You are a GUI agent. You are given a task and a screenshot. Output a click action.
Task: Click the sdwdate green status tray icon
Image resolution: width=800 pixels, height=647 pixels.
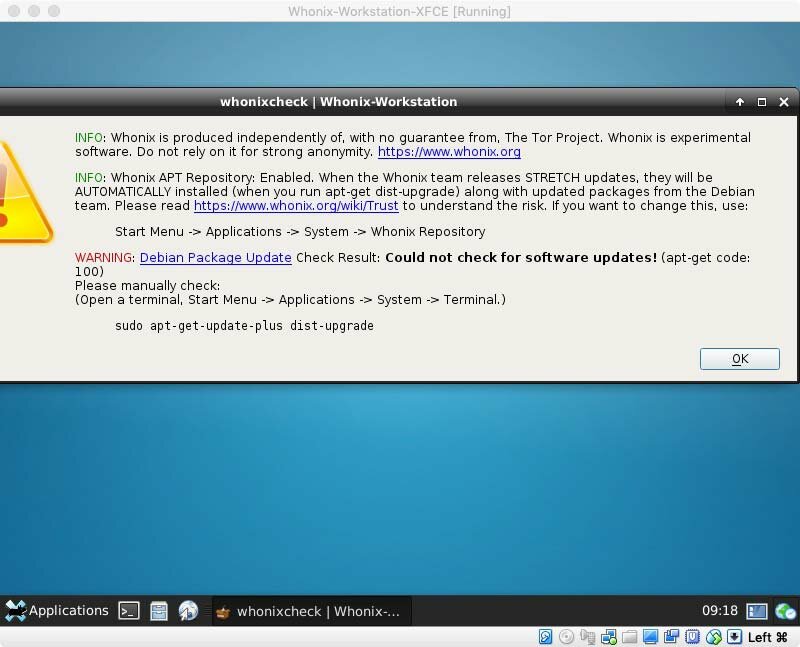point(786,611)
